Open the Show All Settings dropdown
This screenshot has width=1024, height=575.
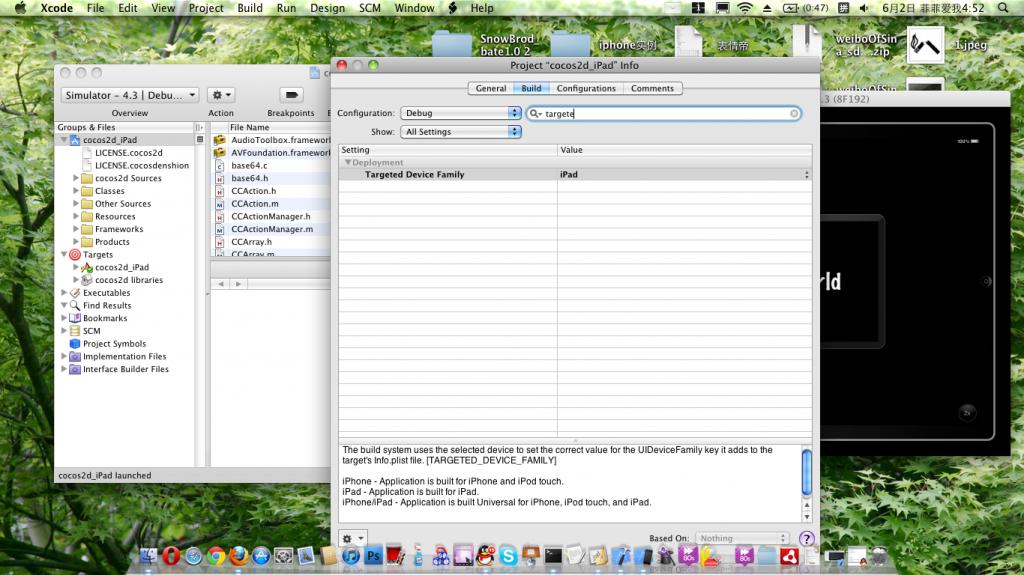pyautogui.click(x=460, y=132)
